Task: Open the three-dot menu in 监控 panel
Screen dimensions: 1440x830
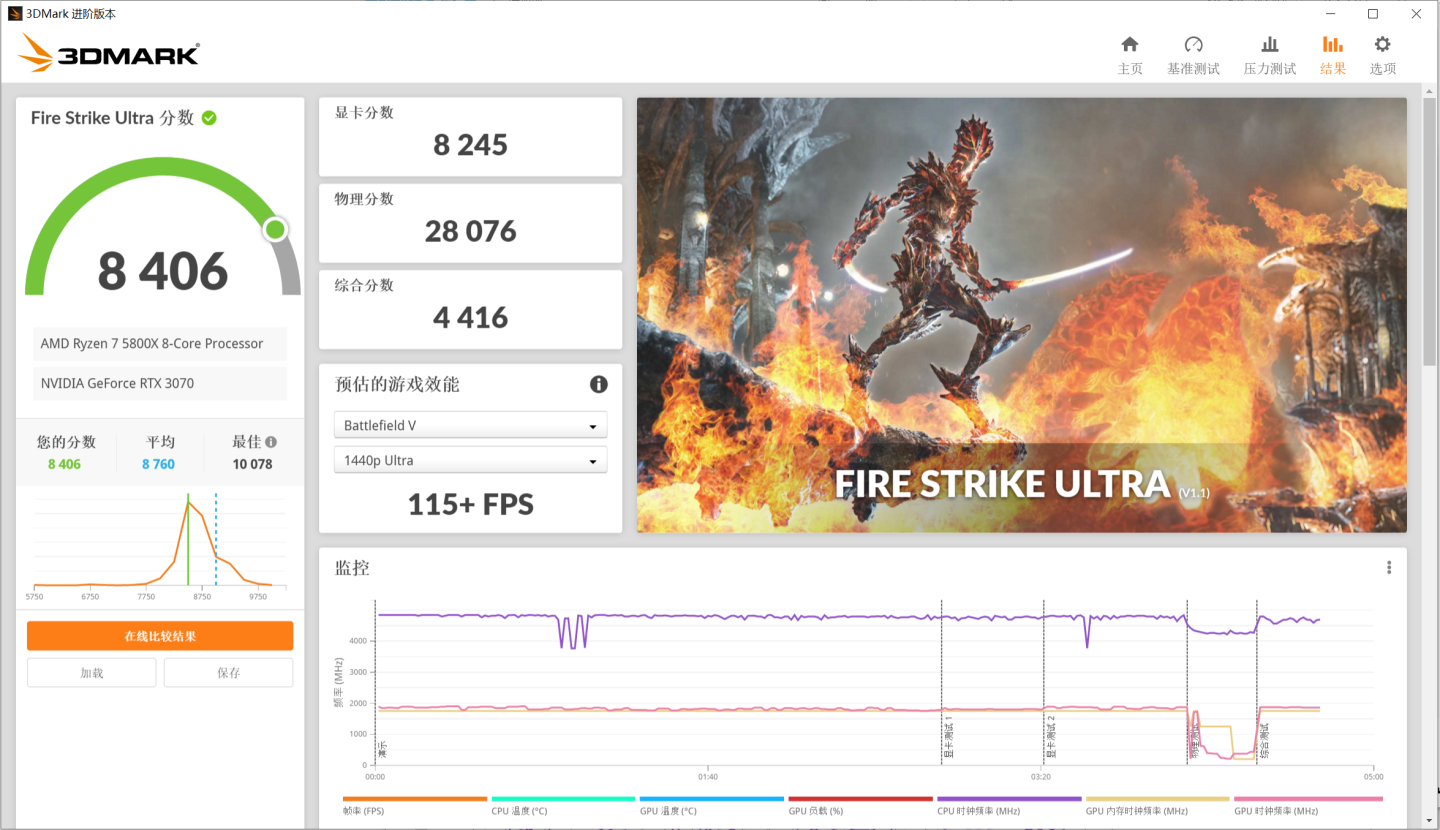Action: [1389, 568]
